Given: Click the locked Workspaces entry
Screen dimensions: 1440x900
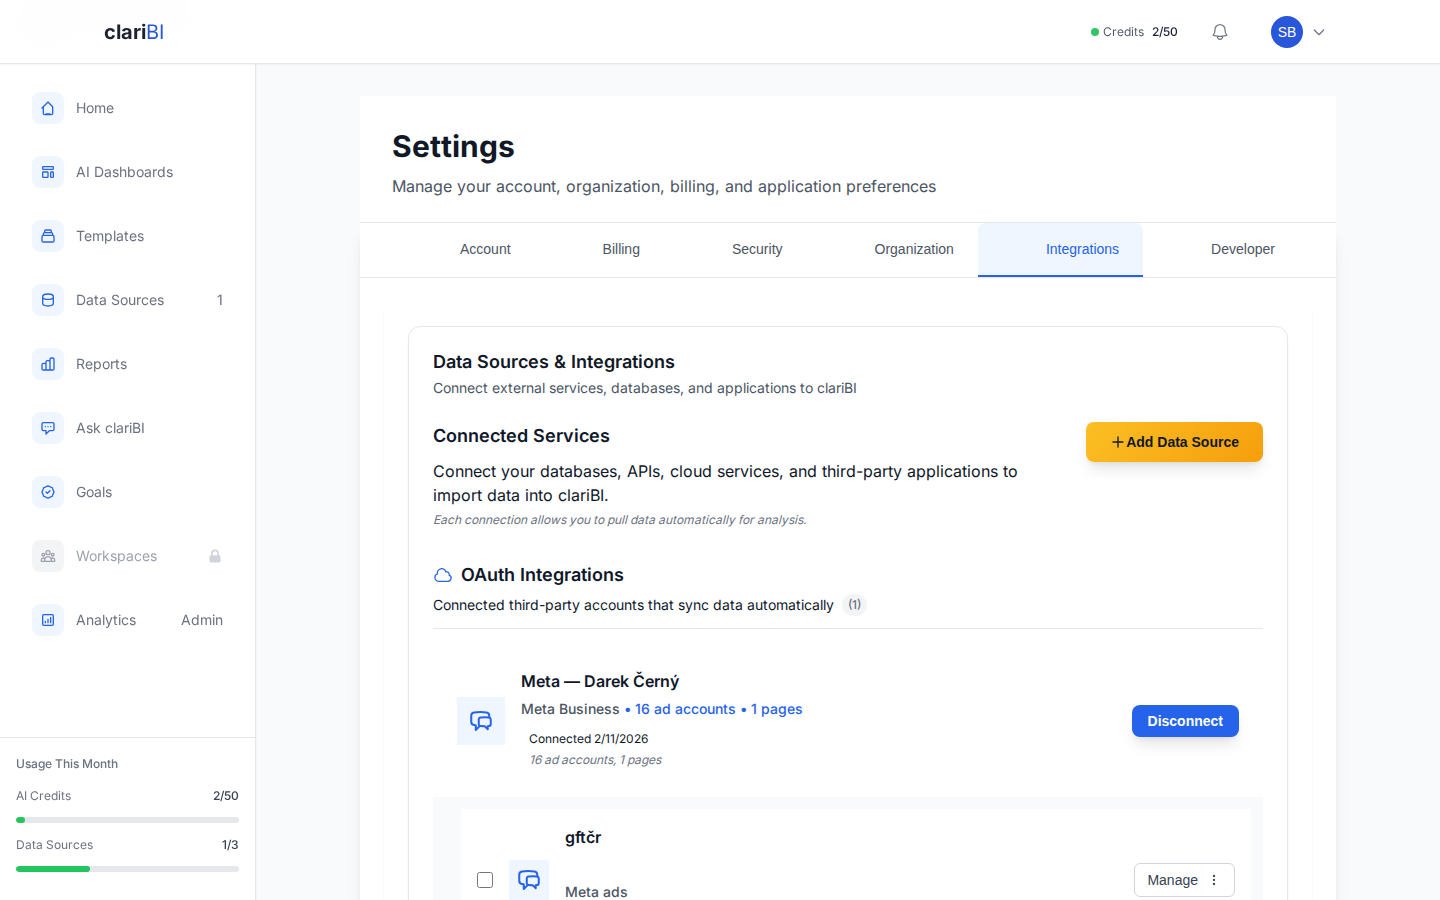Looking at the screenshot, I should (x=116, y=556).
